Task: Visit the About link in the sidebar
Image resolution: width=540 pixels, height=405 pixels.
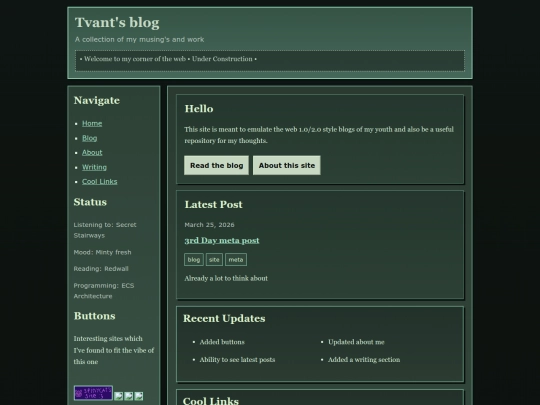Action: [92, 153]
